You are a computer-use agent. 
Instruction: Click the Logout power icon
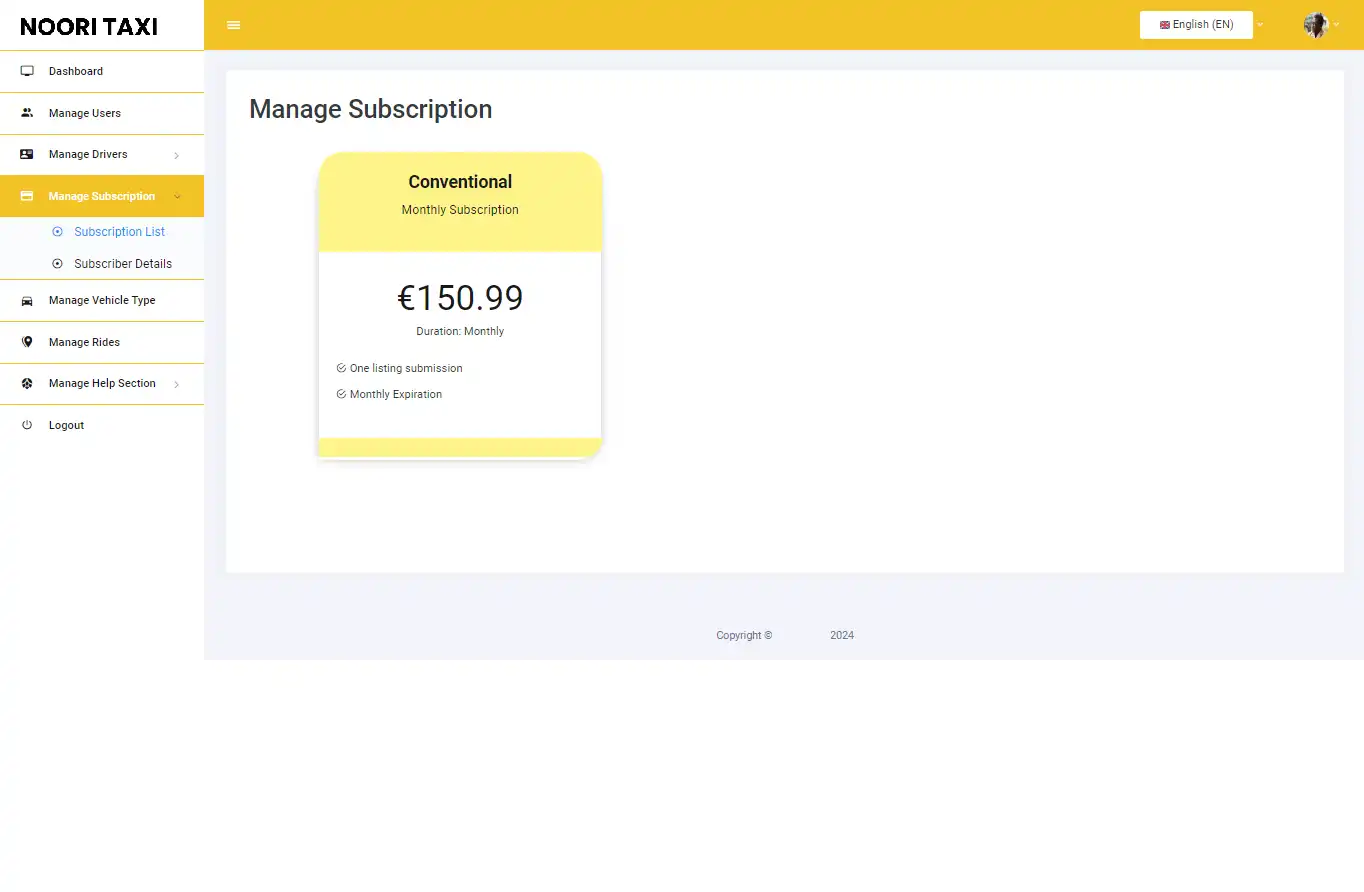click(x=26, y=425)
